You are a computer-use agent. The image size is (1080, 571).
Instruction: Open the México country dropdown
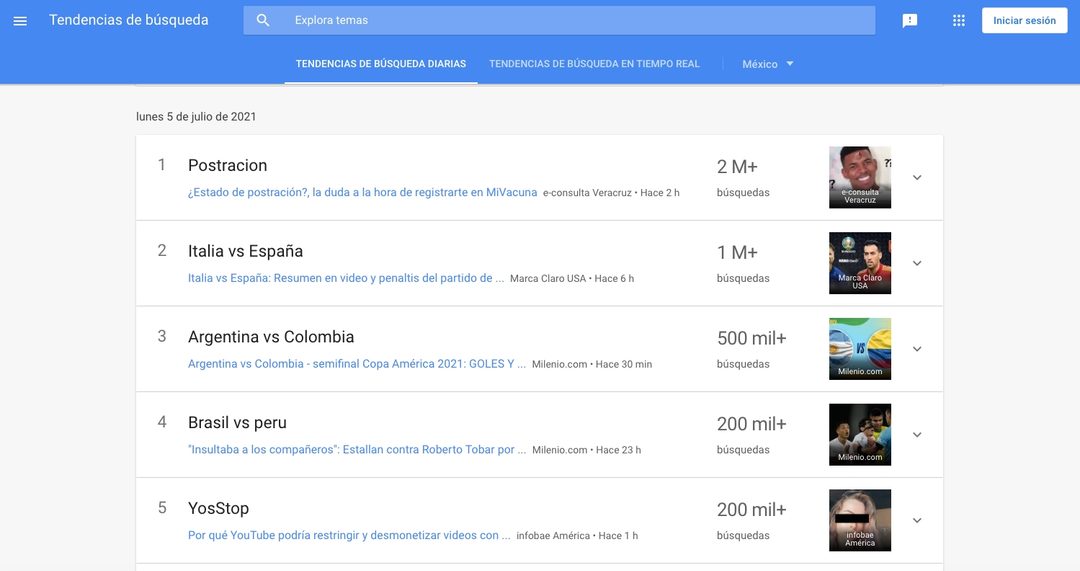coord(768,64)
